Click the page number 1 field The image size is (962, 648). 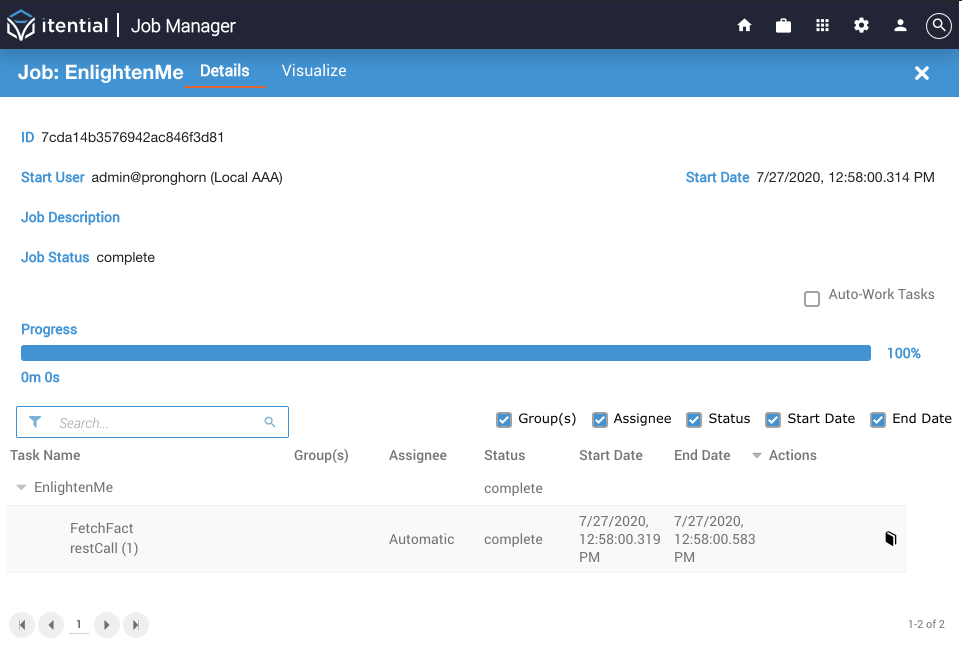79,625
